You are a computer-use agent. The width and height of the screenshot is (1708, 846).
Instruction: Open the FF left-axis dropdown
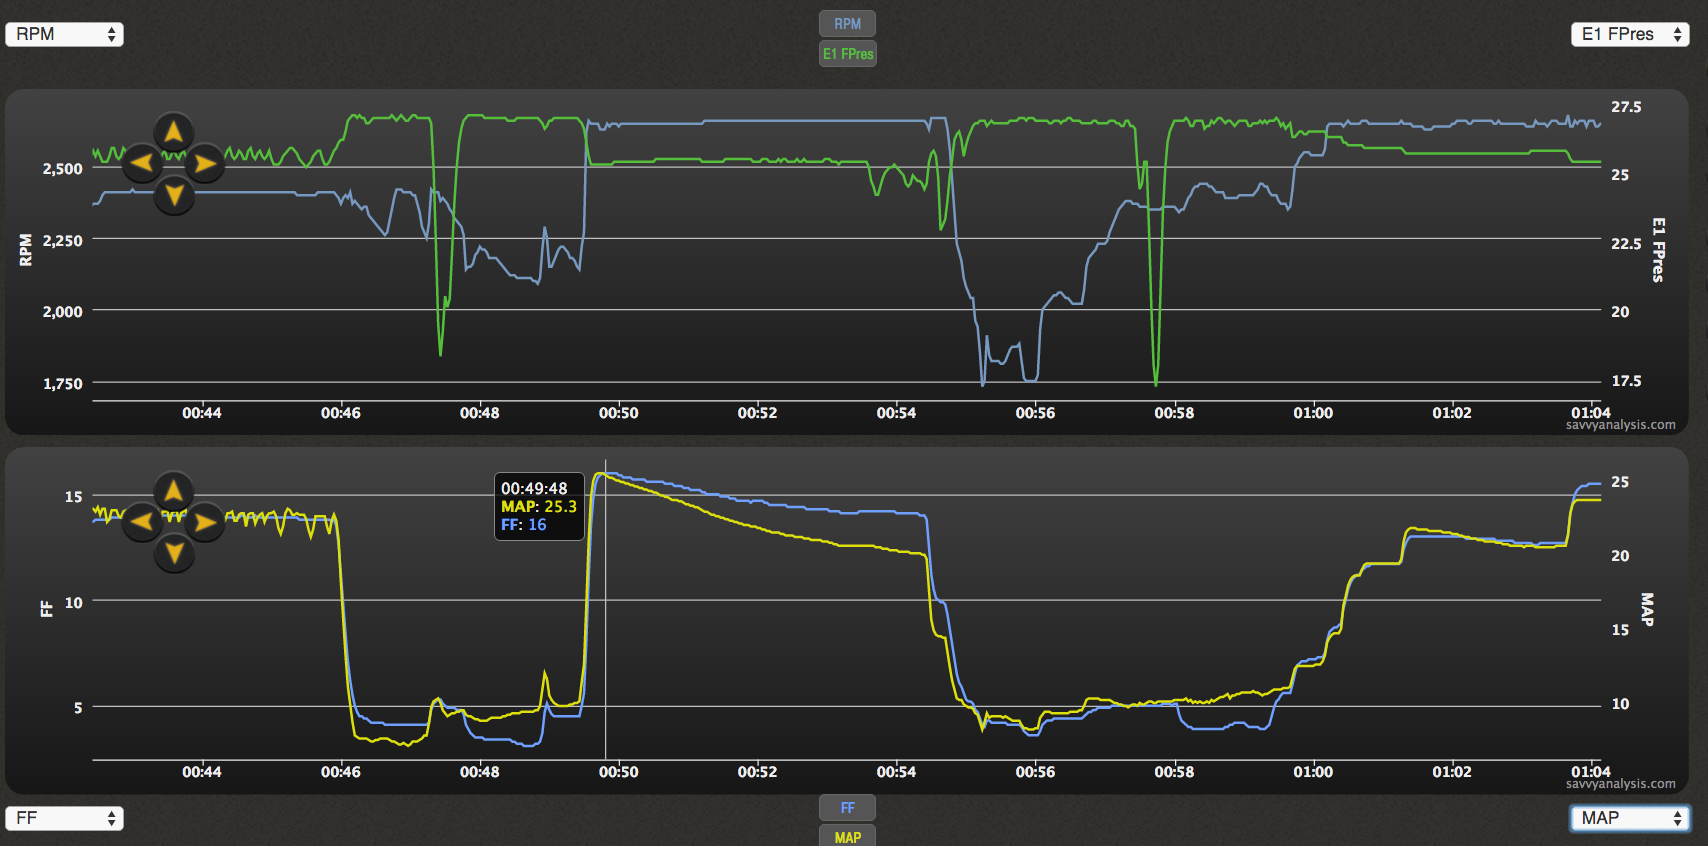[65, 818]
